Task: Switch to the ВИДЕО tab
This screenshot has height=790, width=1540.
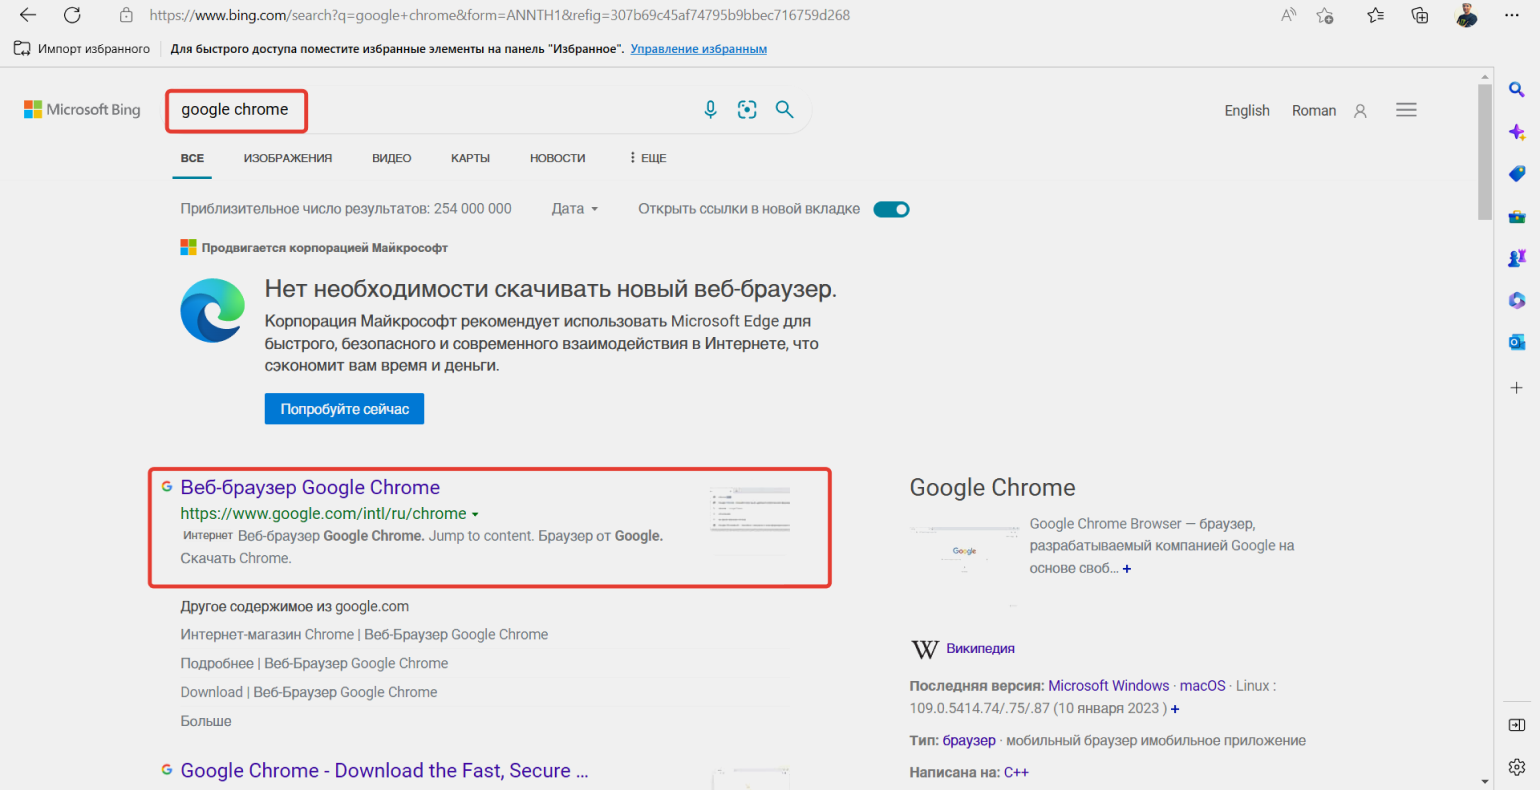Action: click(x=392, y=158)
